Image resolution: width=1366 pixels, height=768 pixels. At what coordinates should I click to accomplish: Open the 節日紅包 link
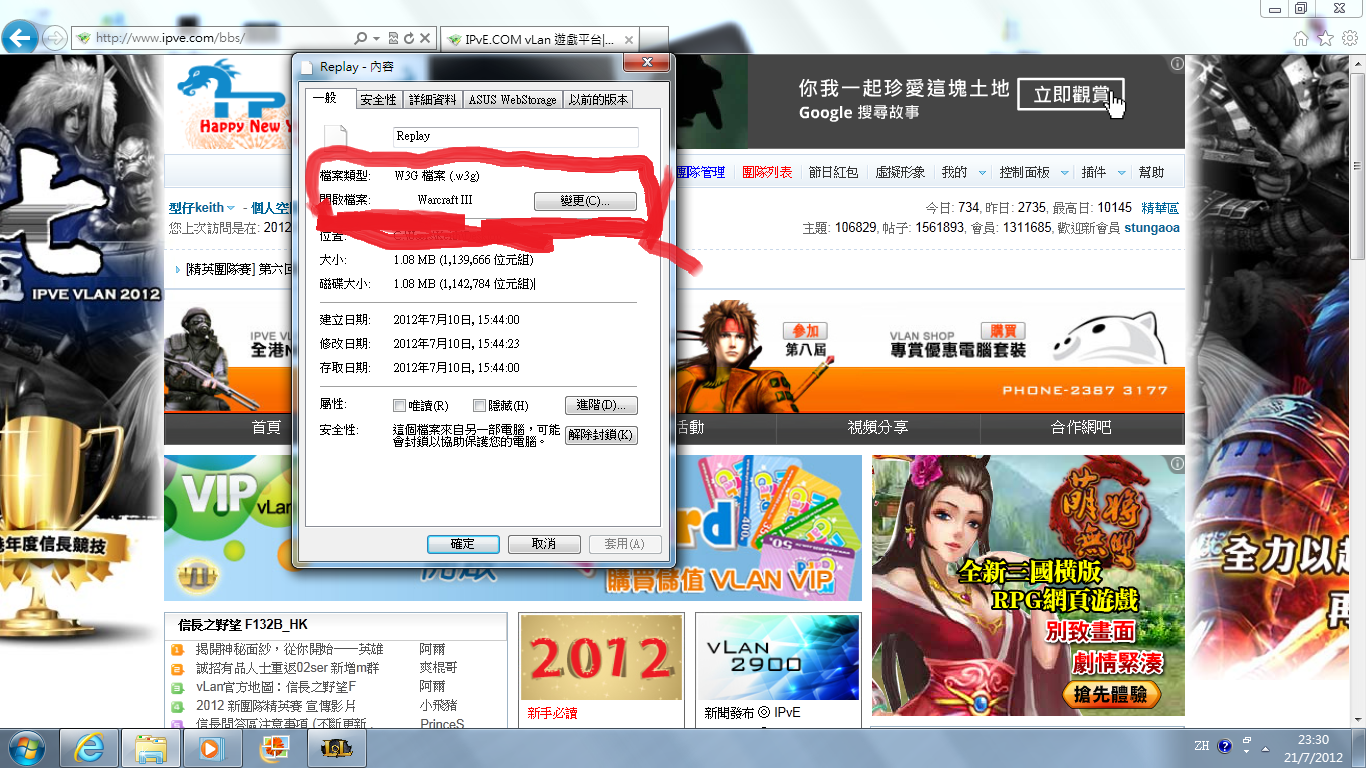pos(833,173)
